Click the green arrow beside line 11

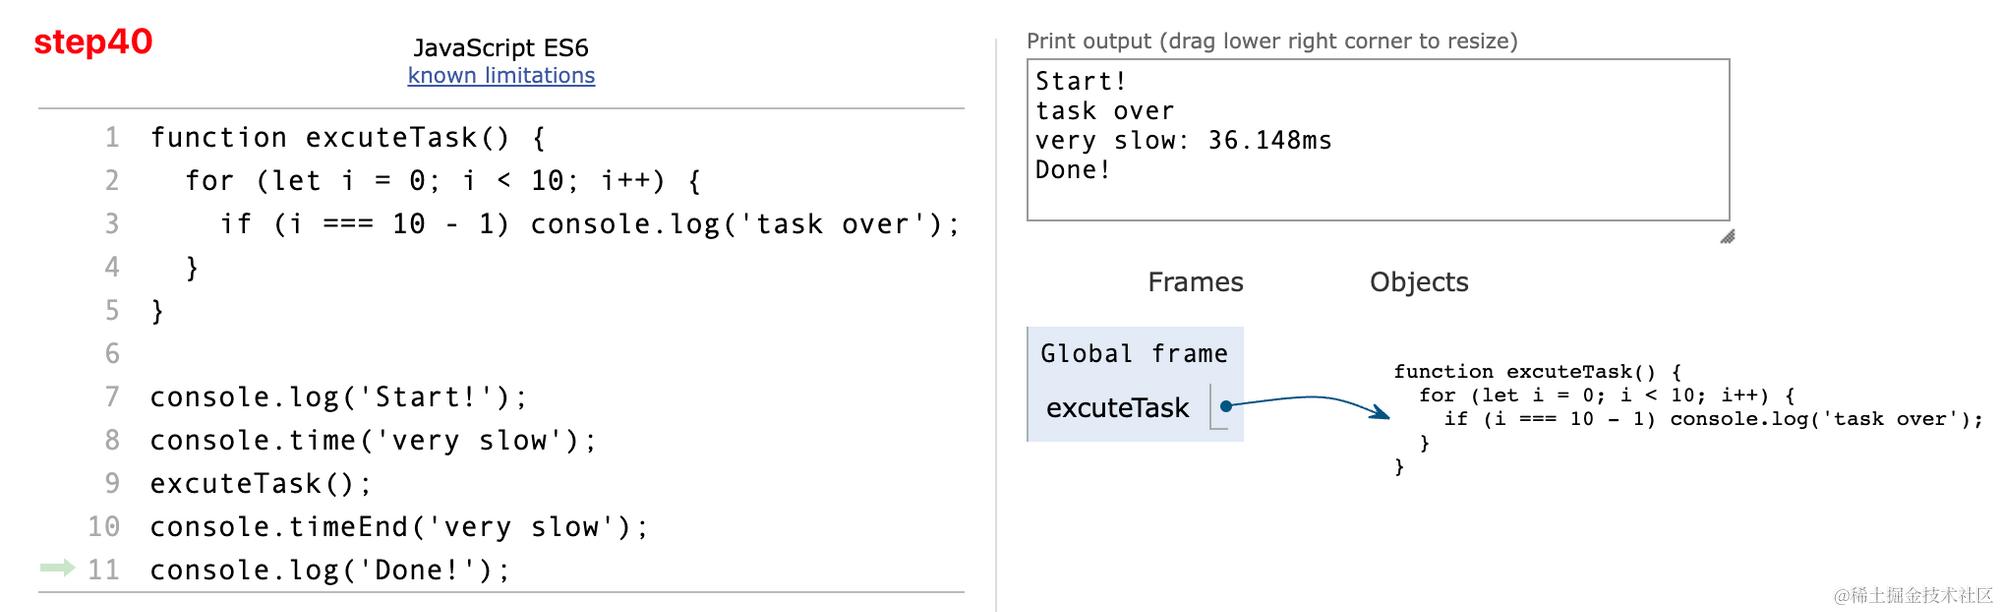click(x=57, y=568)
